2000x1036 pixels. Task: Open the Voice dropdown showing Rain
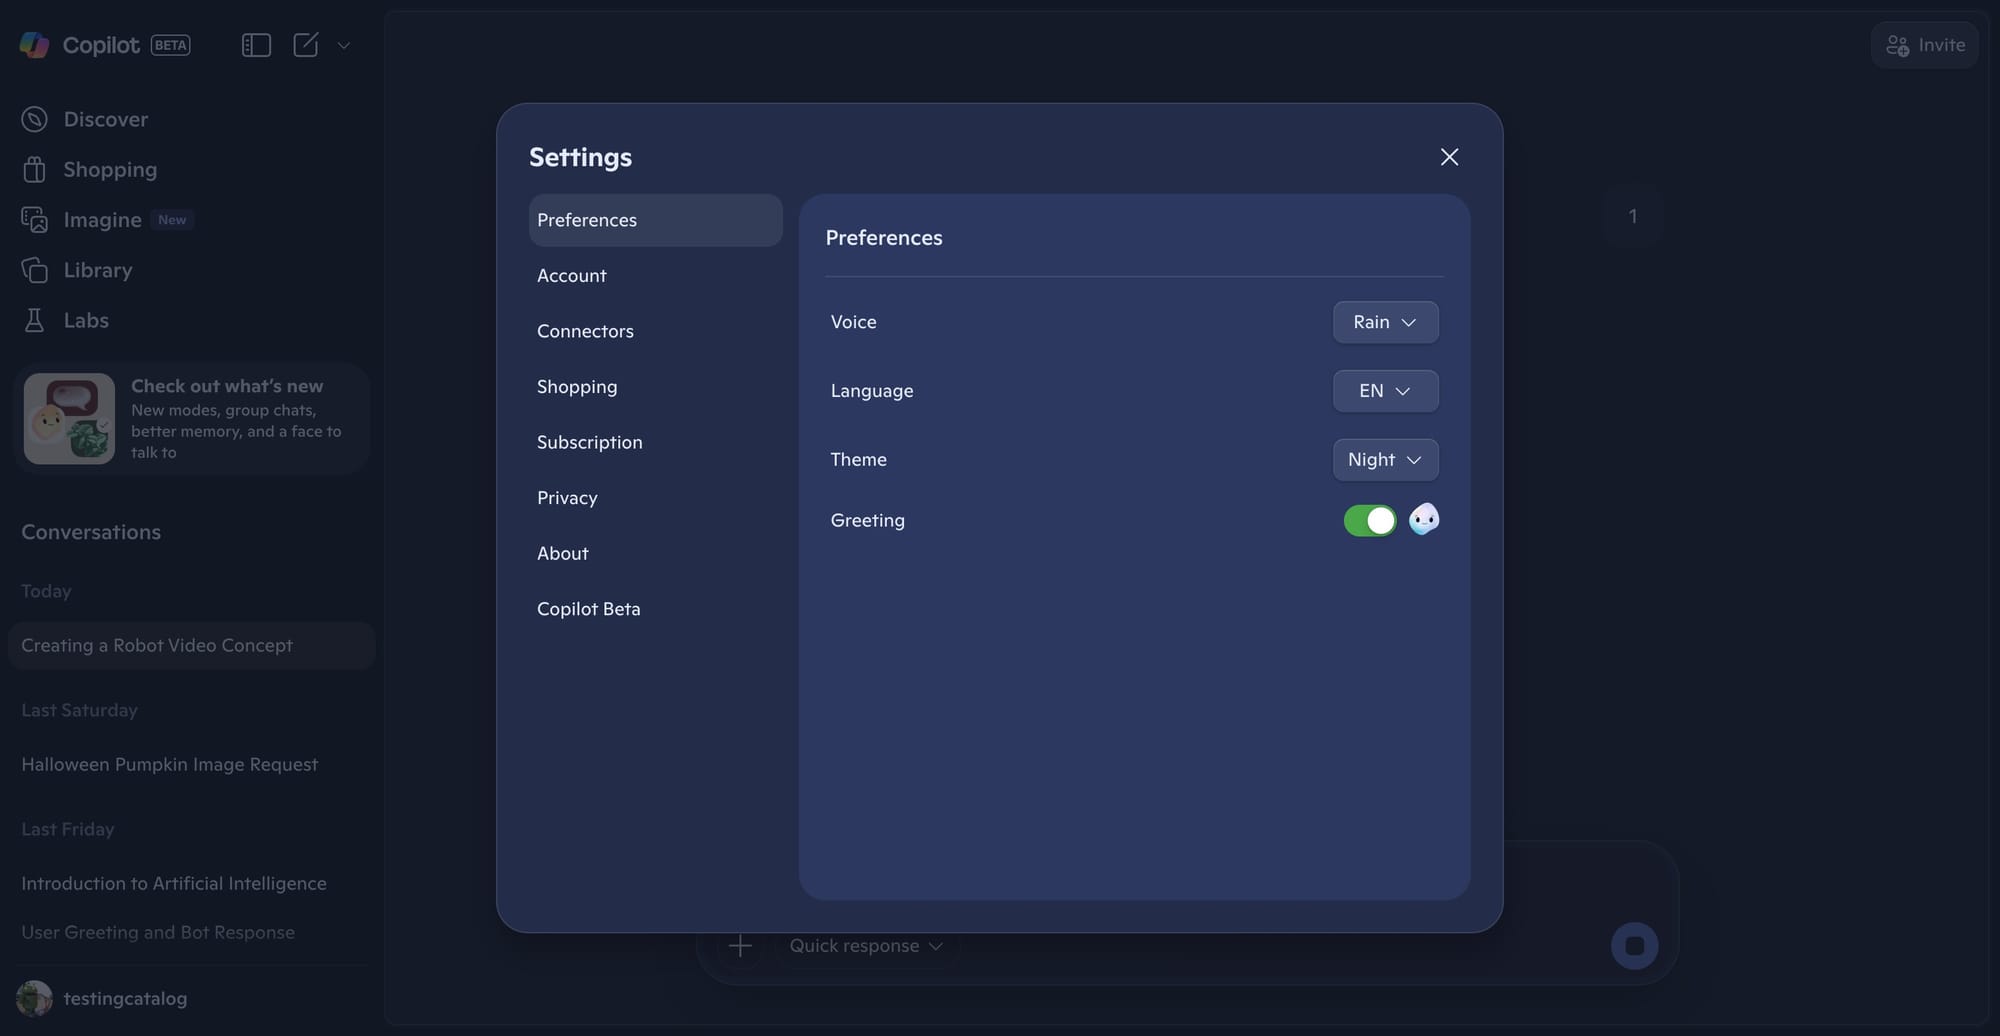pos(1385,322)
